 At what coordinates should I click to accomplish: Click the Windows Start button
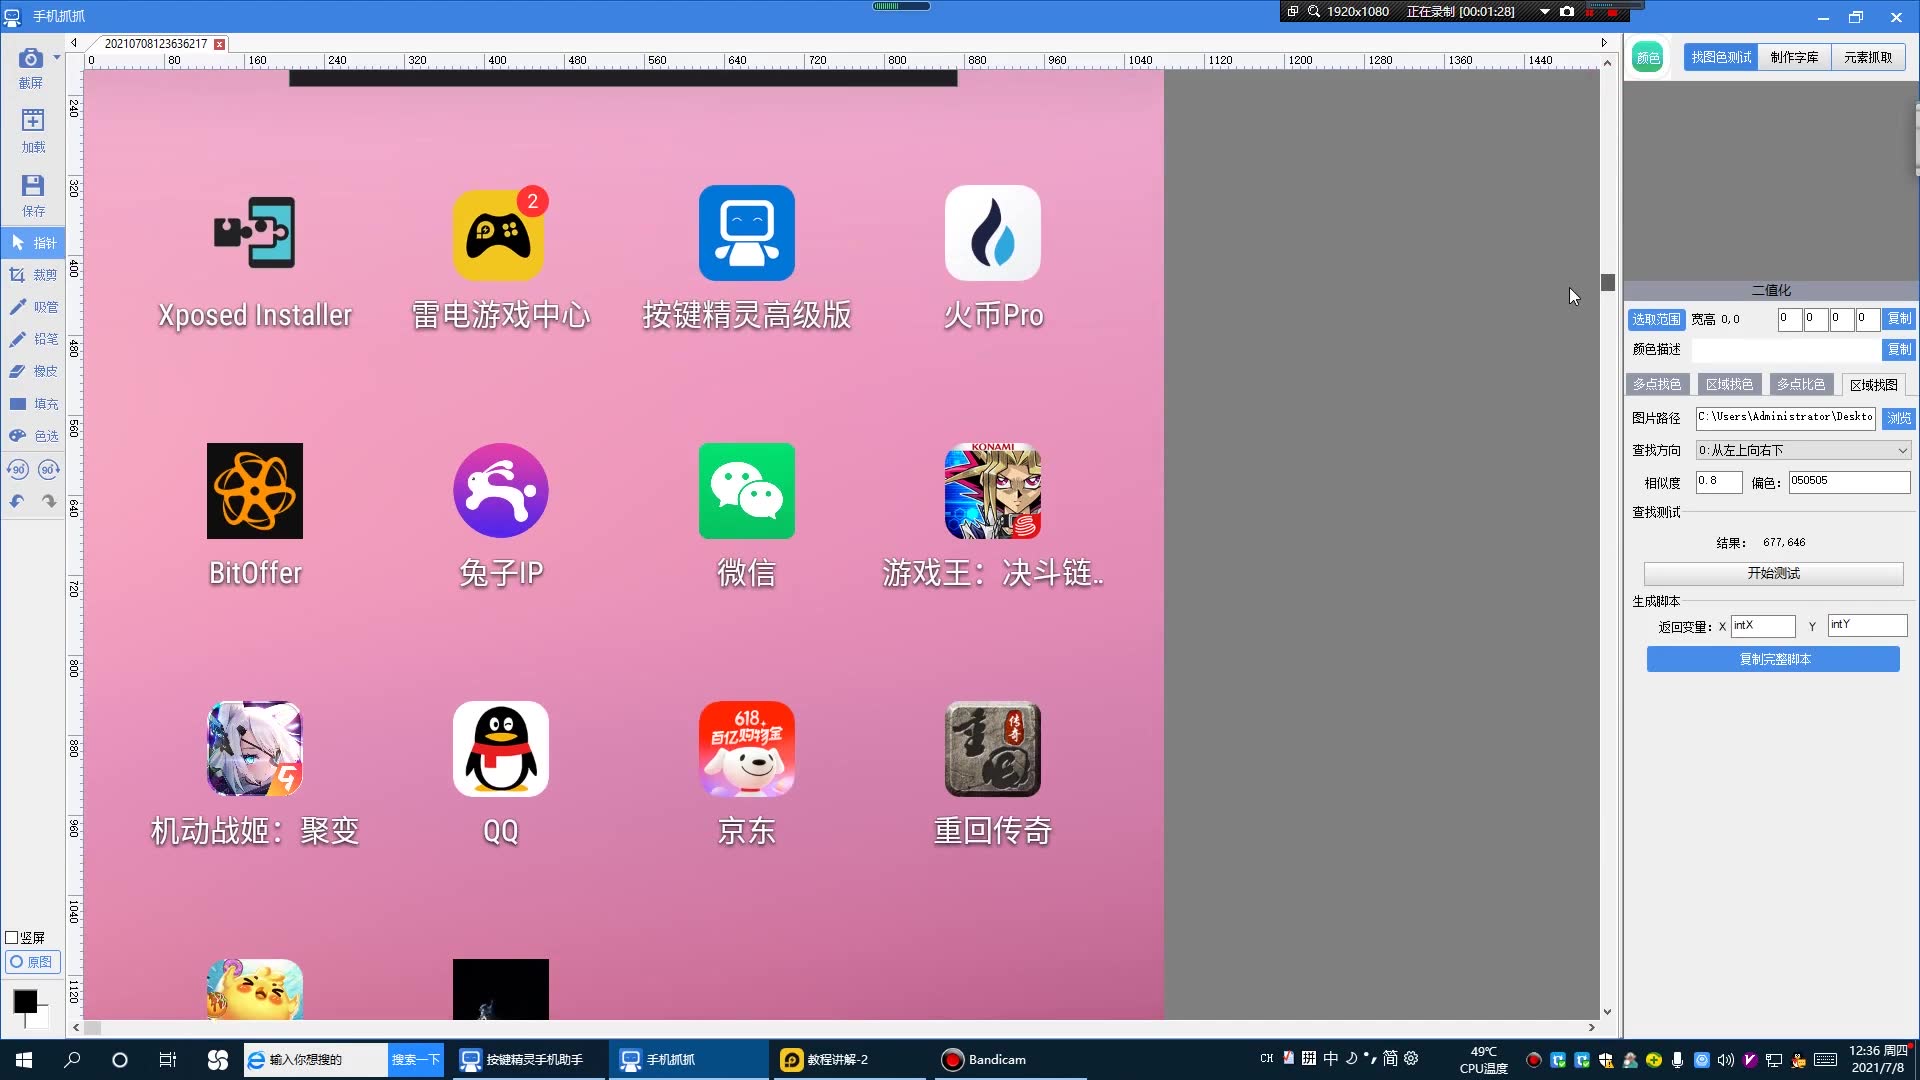[x=24, y=1060]
